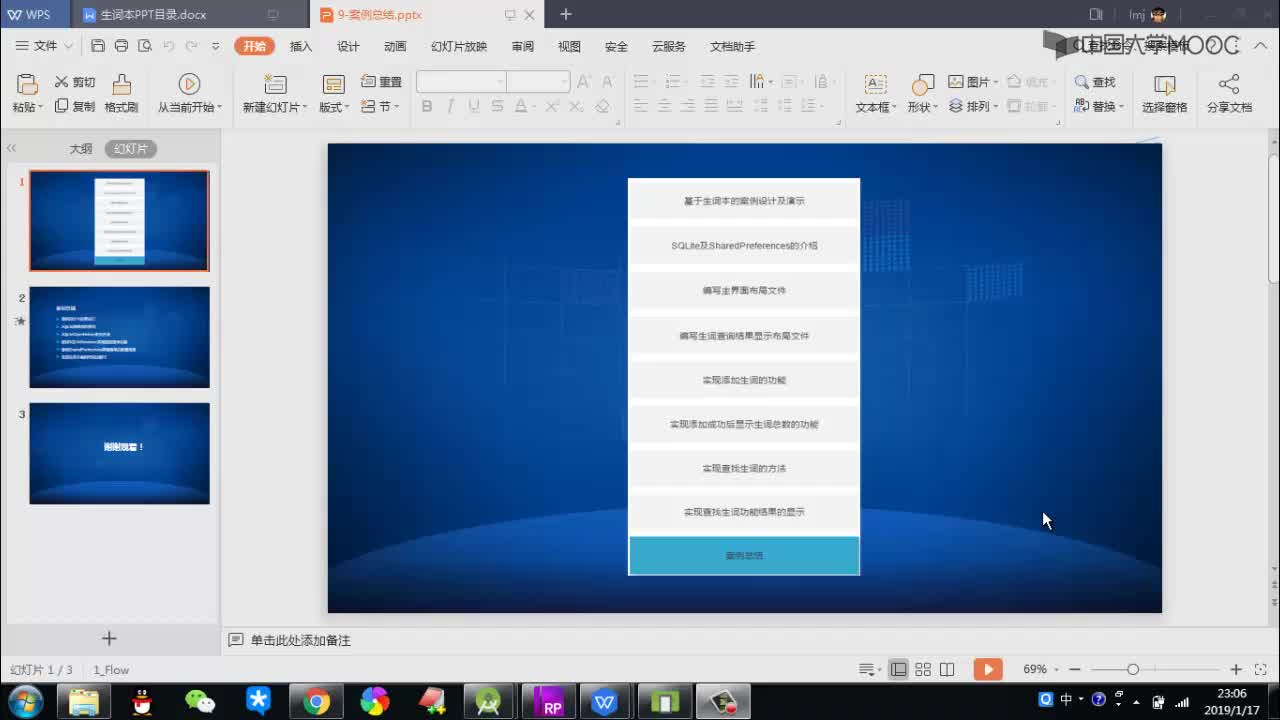
Task: Open Layout (版式) dropdown
Action: point(334,106)
